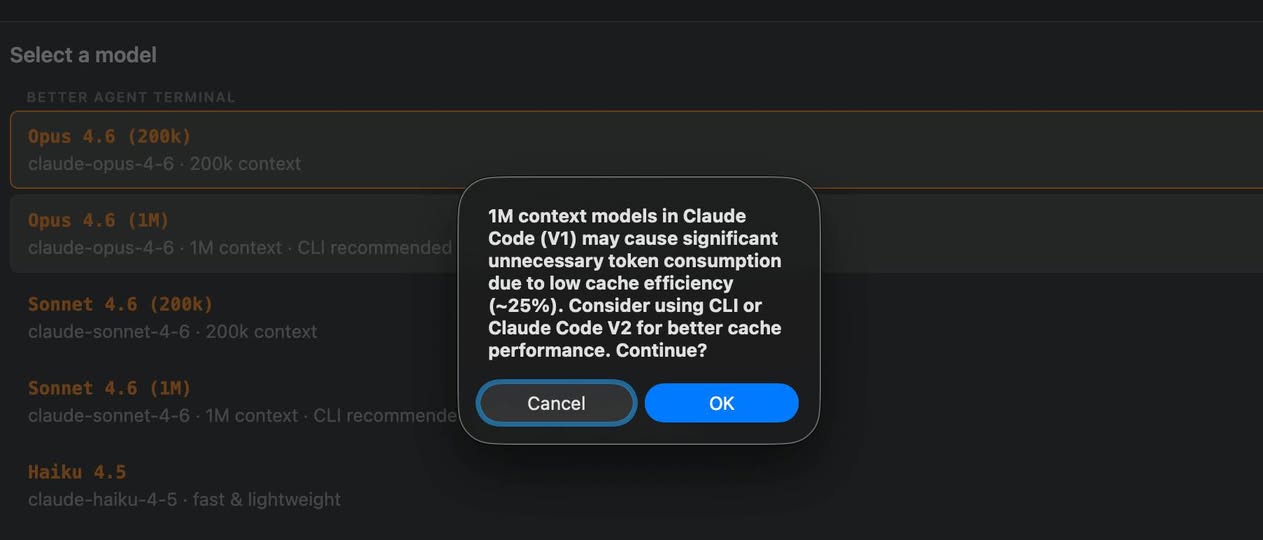1263x540 pixels.
Task: Click the "Continue?" text in the dialog
Action: click(661, 351)
